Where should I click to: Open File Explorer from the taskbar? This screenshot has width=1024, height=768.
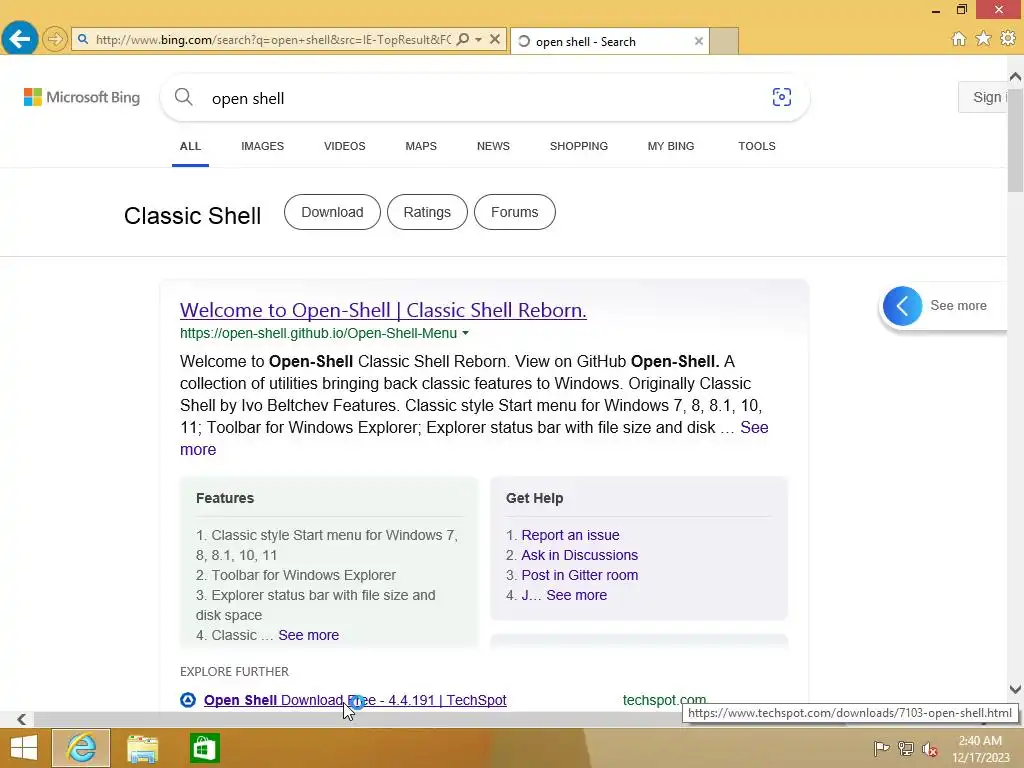(x=142, y=748)
